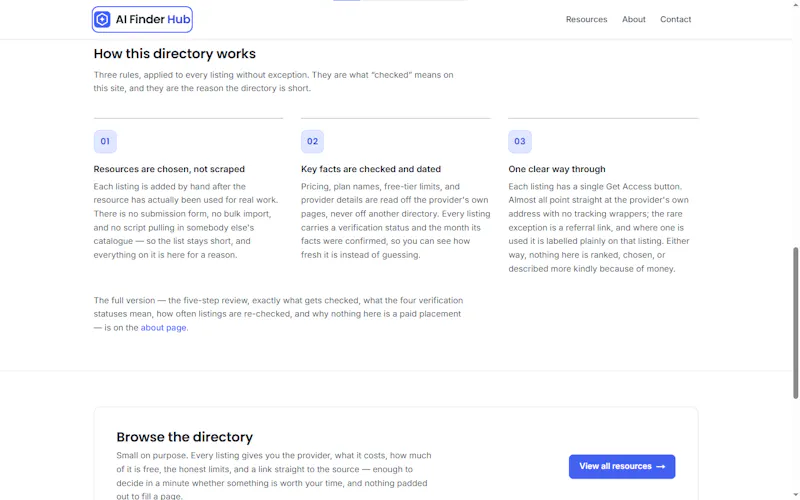
Task: Follow the 'about page' inline link
Action: [x=163, y=328]
